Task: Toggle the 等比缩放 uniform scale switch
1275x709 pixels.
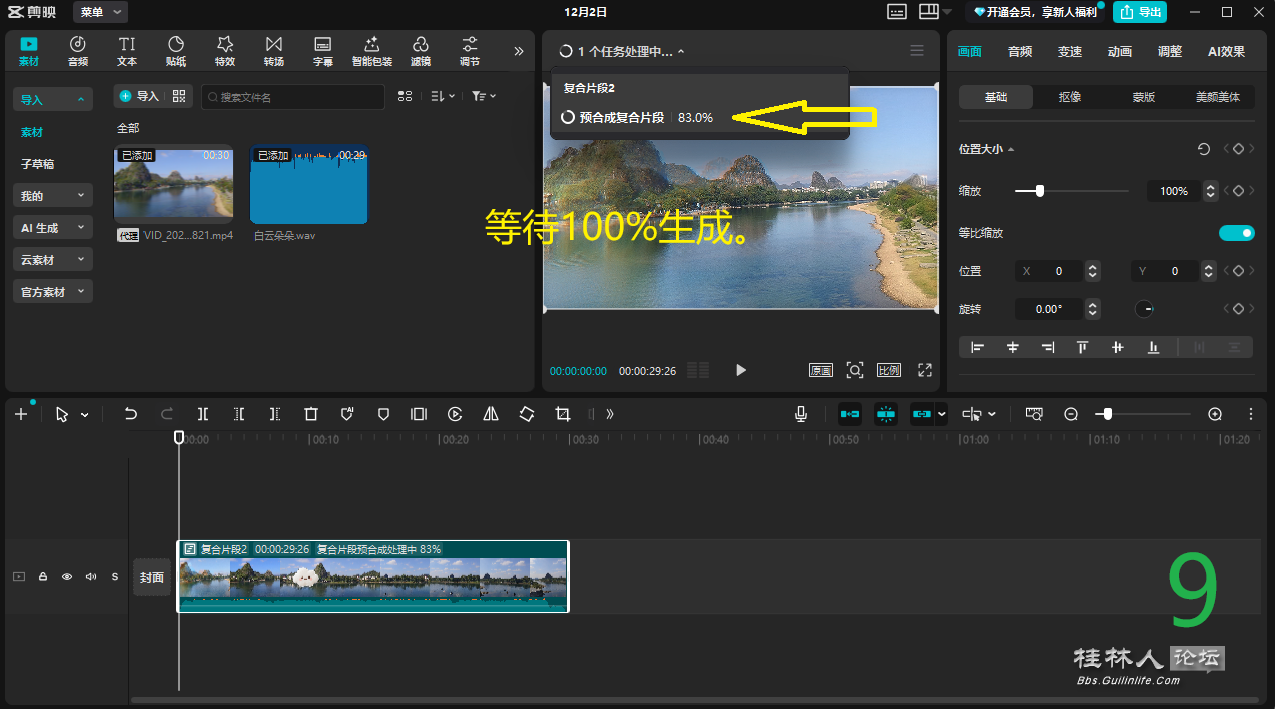Action: click(x=1236, y=233)
